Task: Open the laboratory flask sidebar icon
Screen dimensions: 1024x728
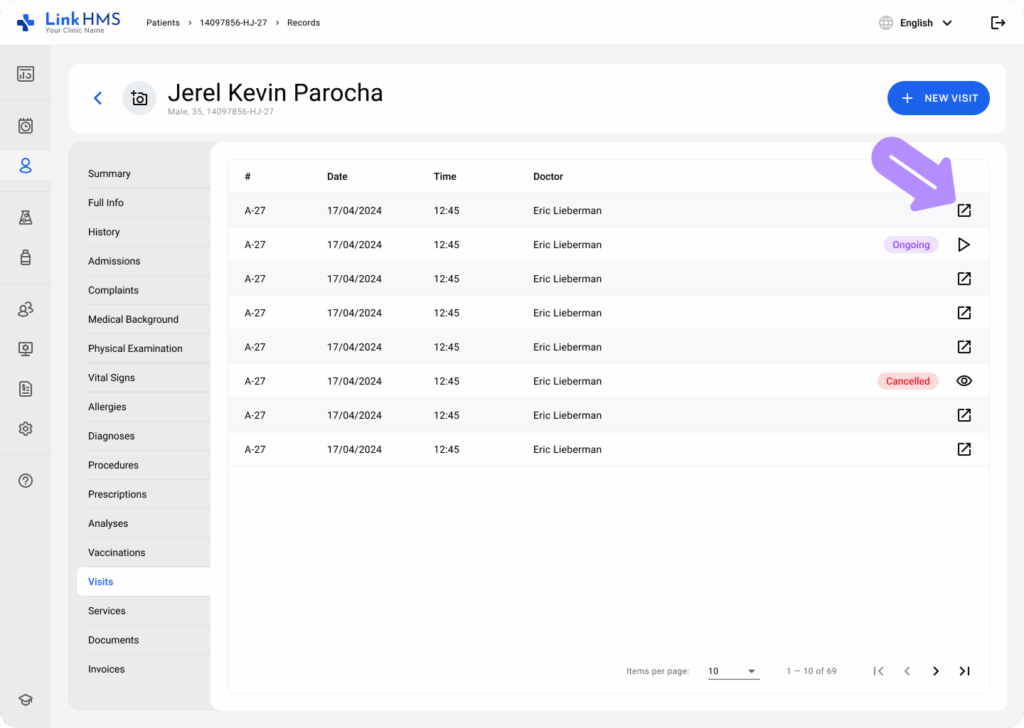Action: (26, 218)
